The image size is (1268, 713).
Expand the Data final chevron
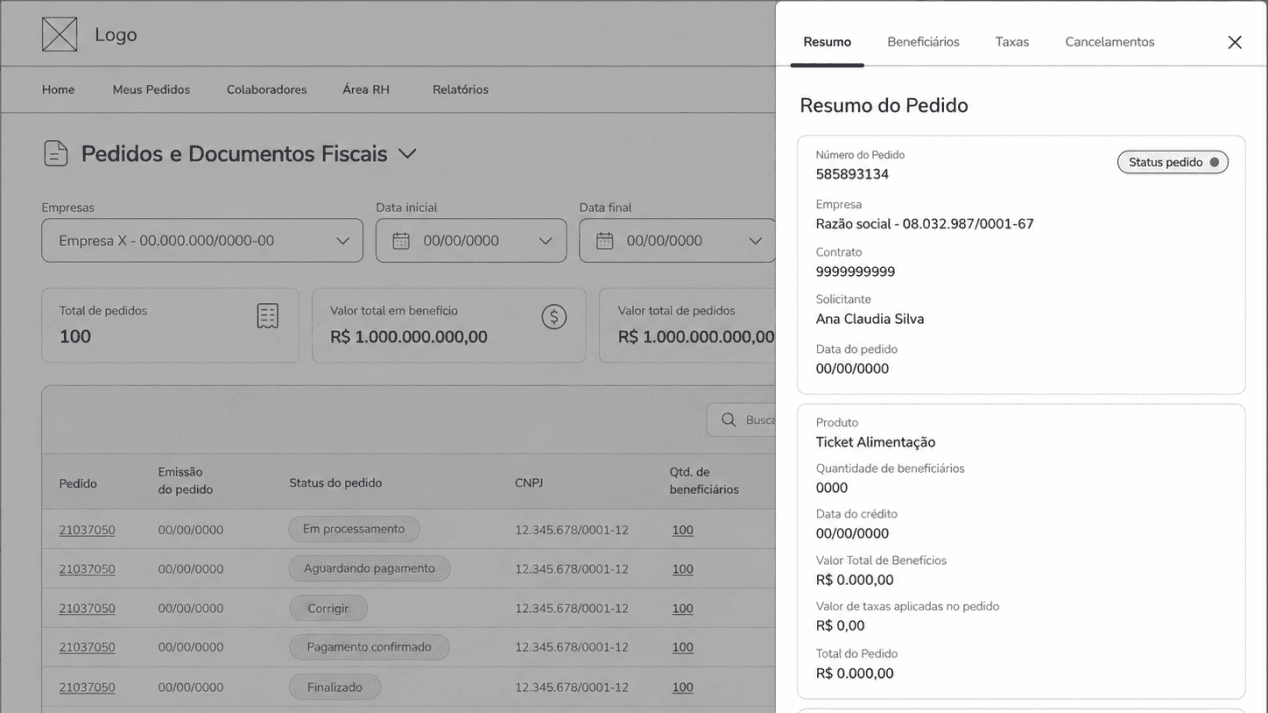(755, 241)
